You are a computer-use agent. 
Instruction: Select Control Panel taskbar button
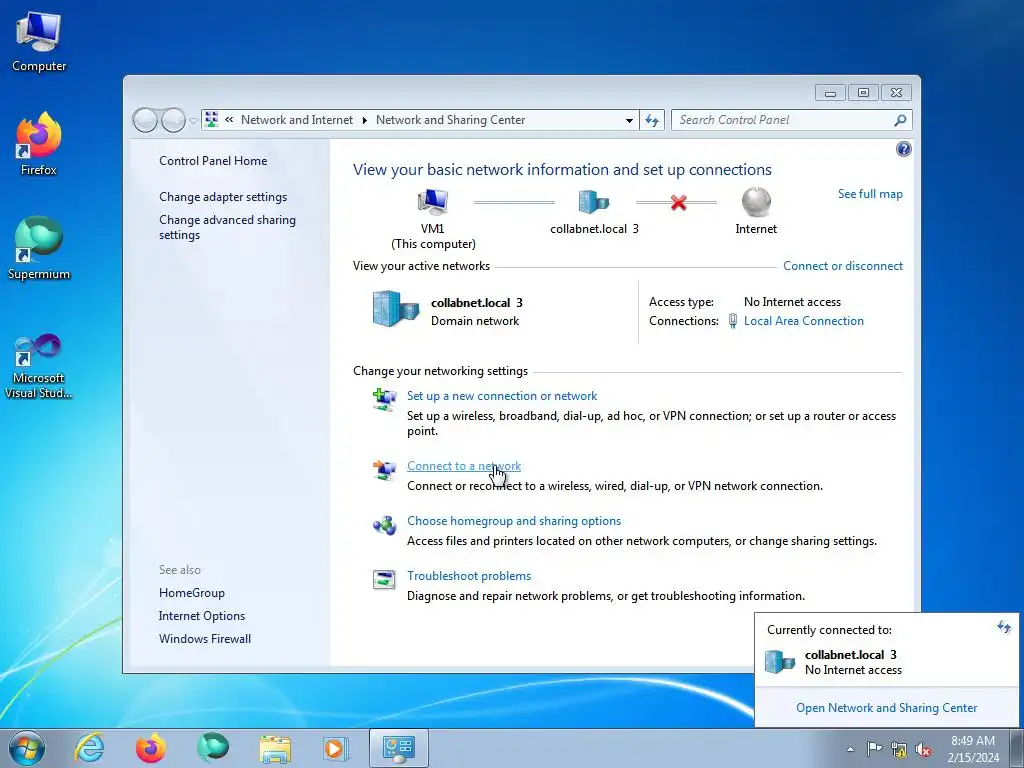coord(399,748)
